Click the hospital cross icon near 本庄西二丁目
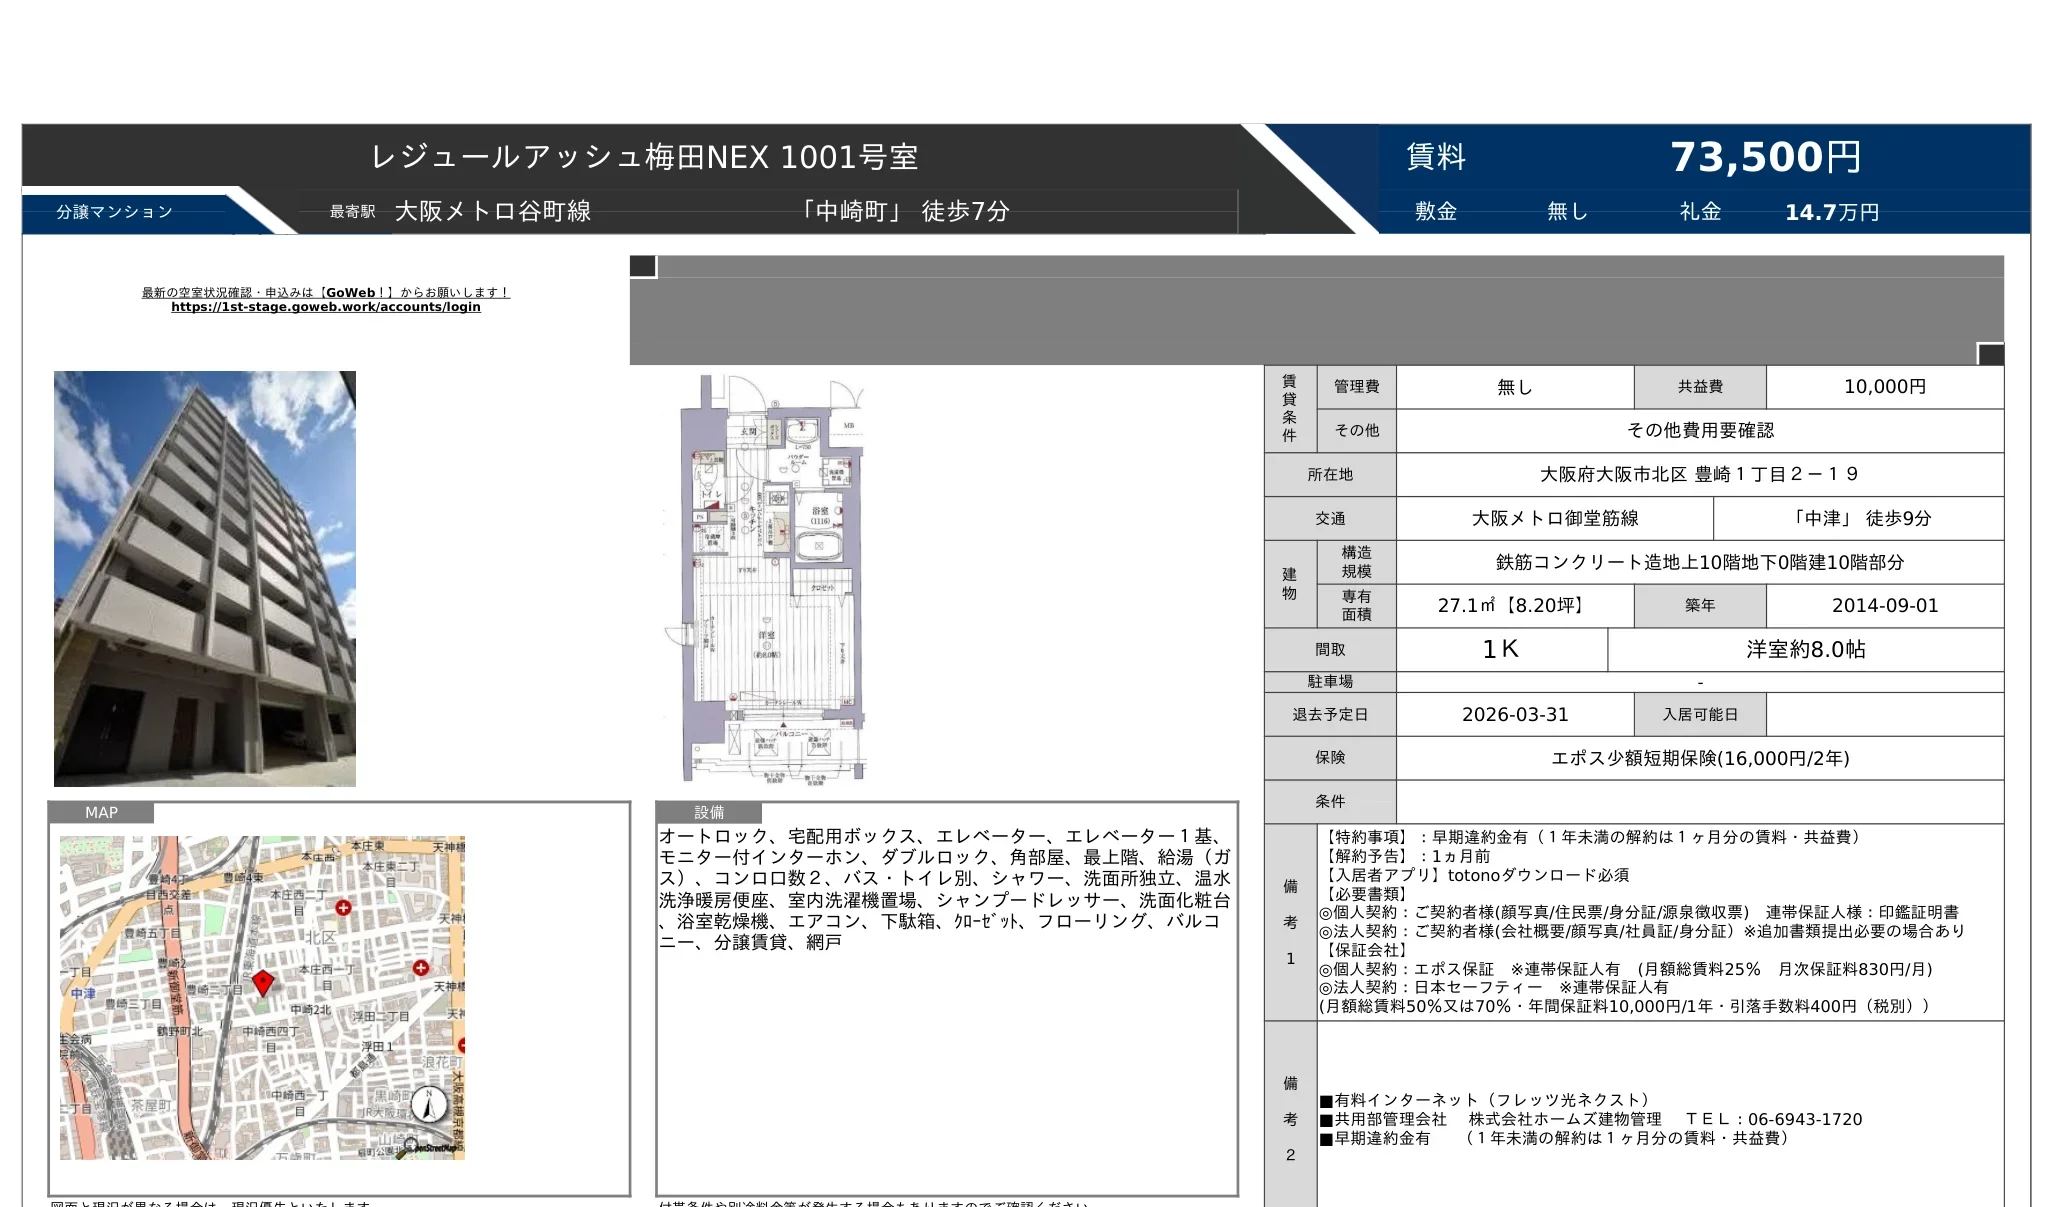This screenshot has width=2056, height=1207. [x=343, y=907]
